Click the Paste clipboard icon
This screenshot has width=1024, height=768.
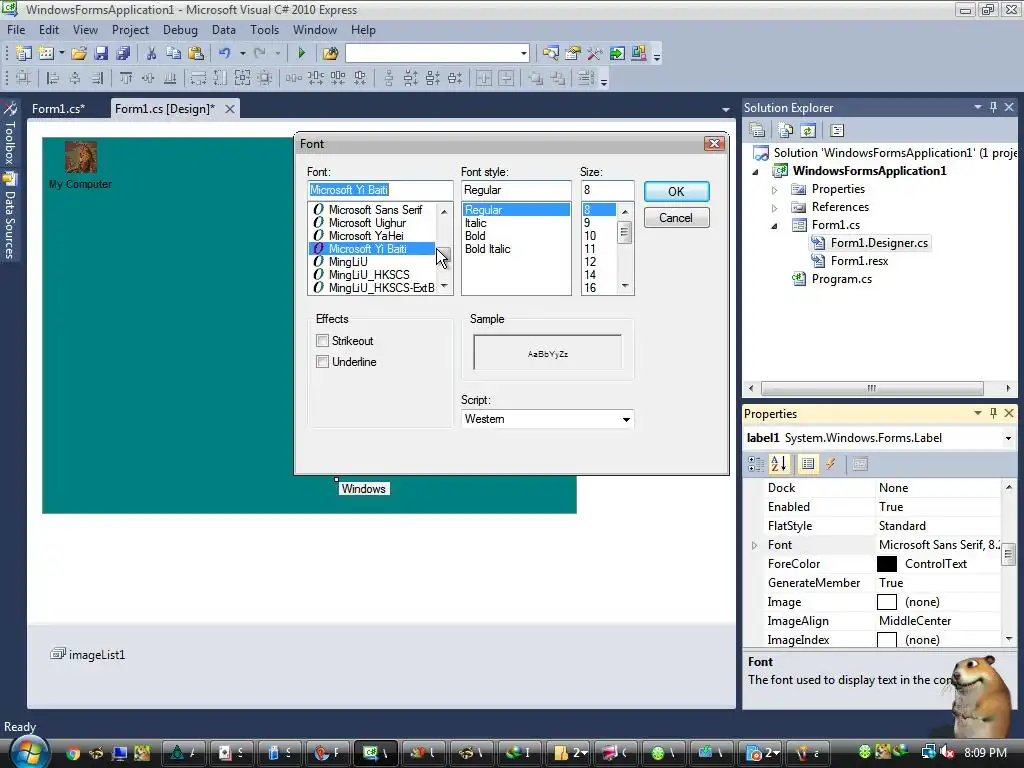(195, 53)
